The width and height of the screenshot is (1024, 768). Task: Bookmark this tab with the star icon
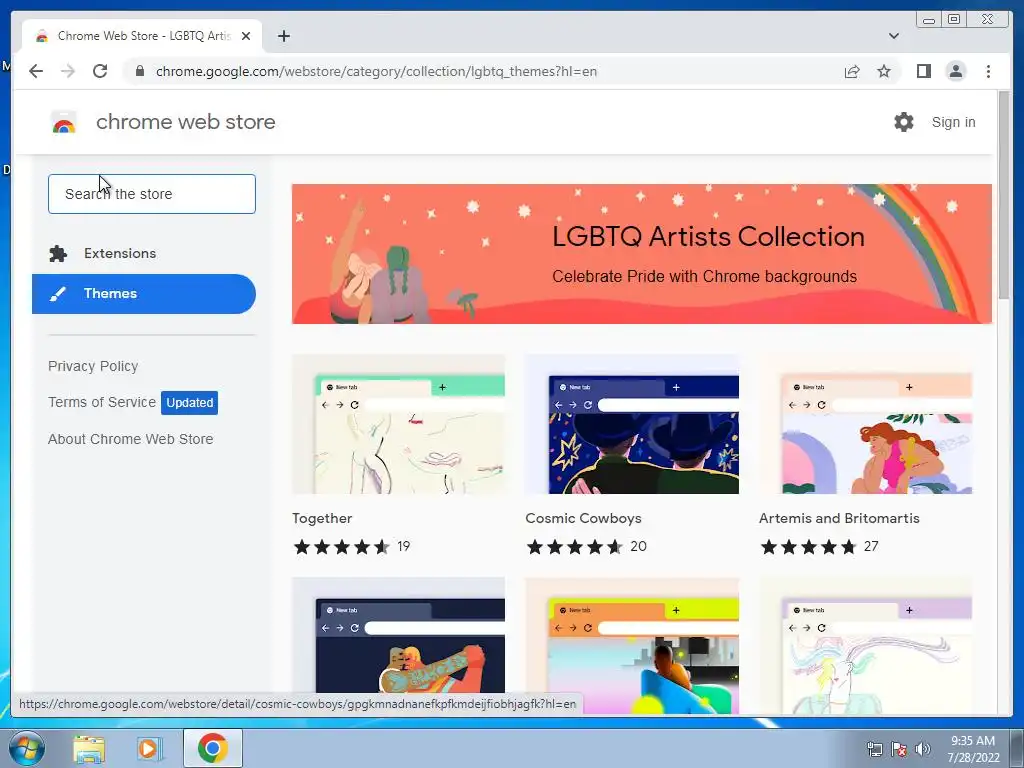(884, 71)
